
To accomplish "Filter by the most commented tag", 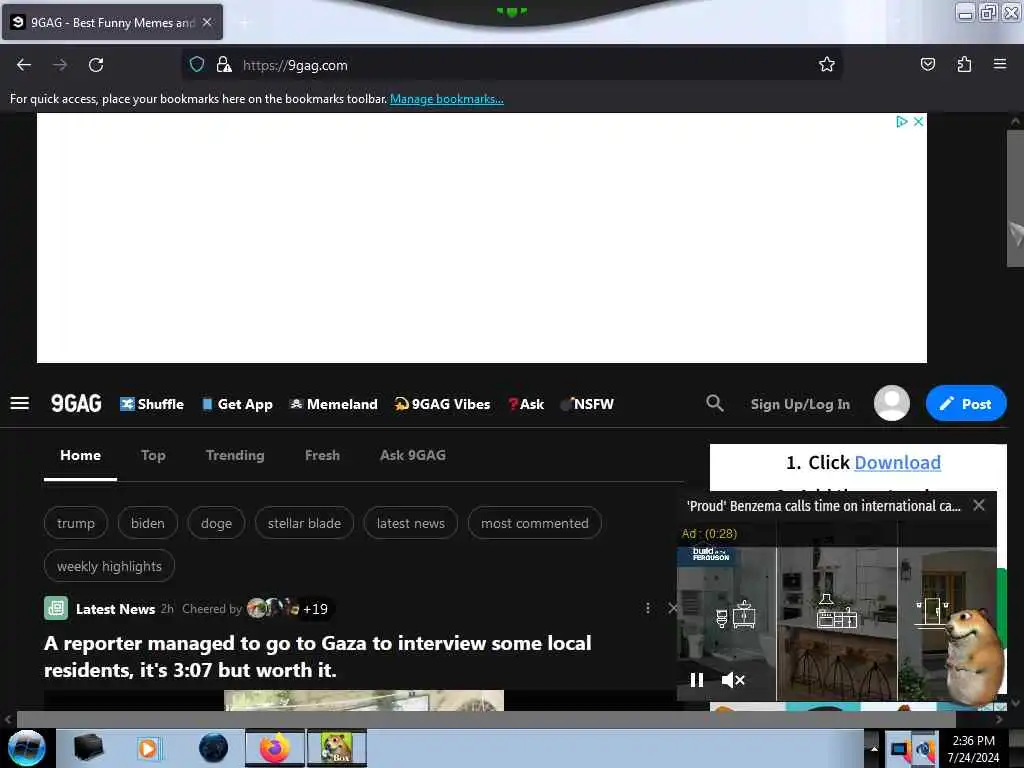I will 535,523.
